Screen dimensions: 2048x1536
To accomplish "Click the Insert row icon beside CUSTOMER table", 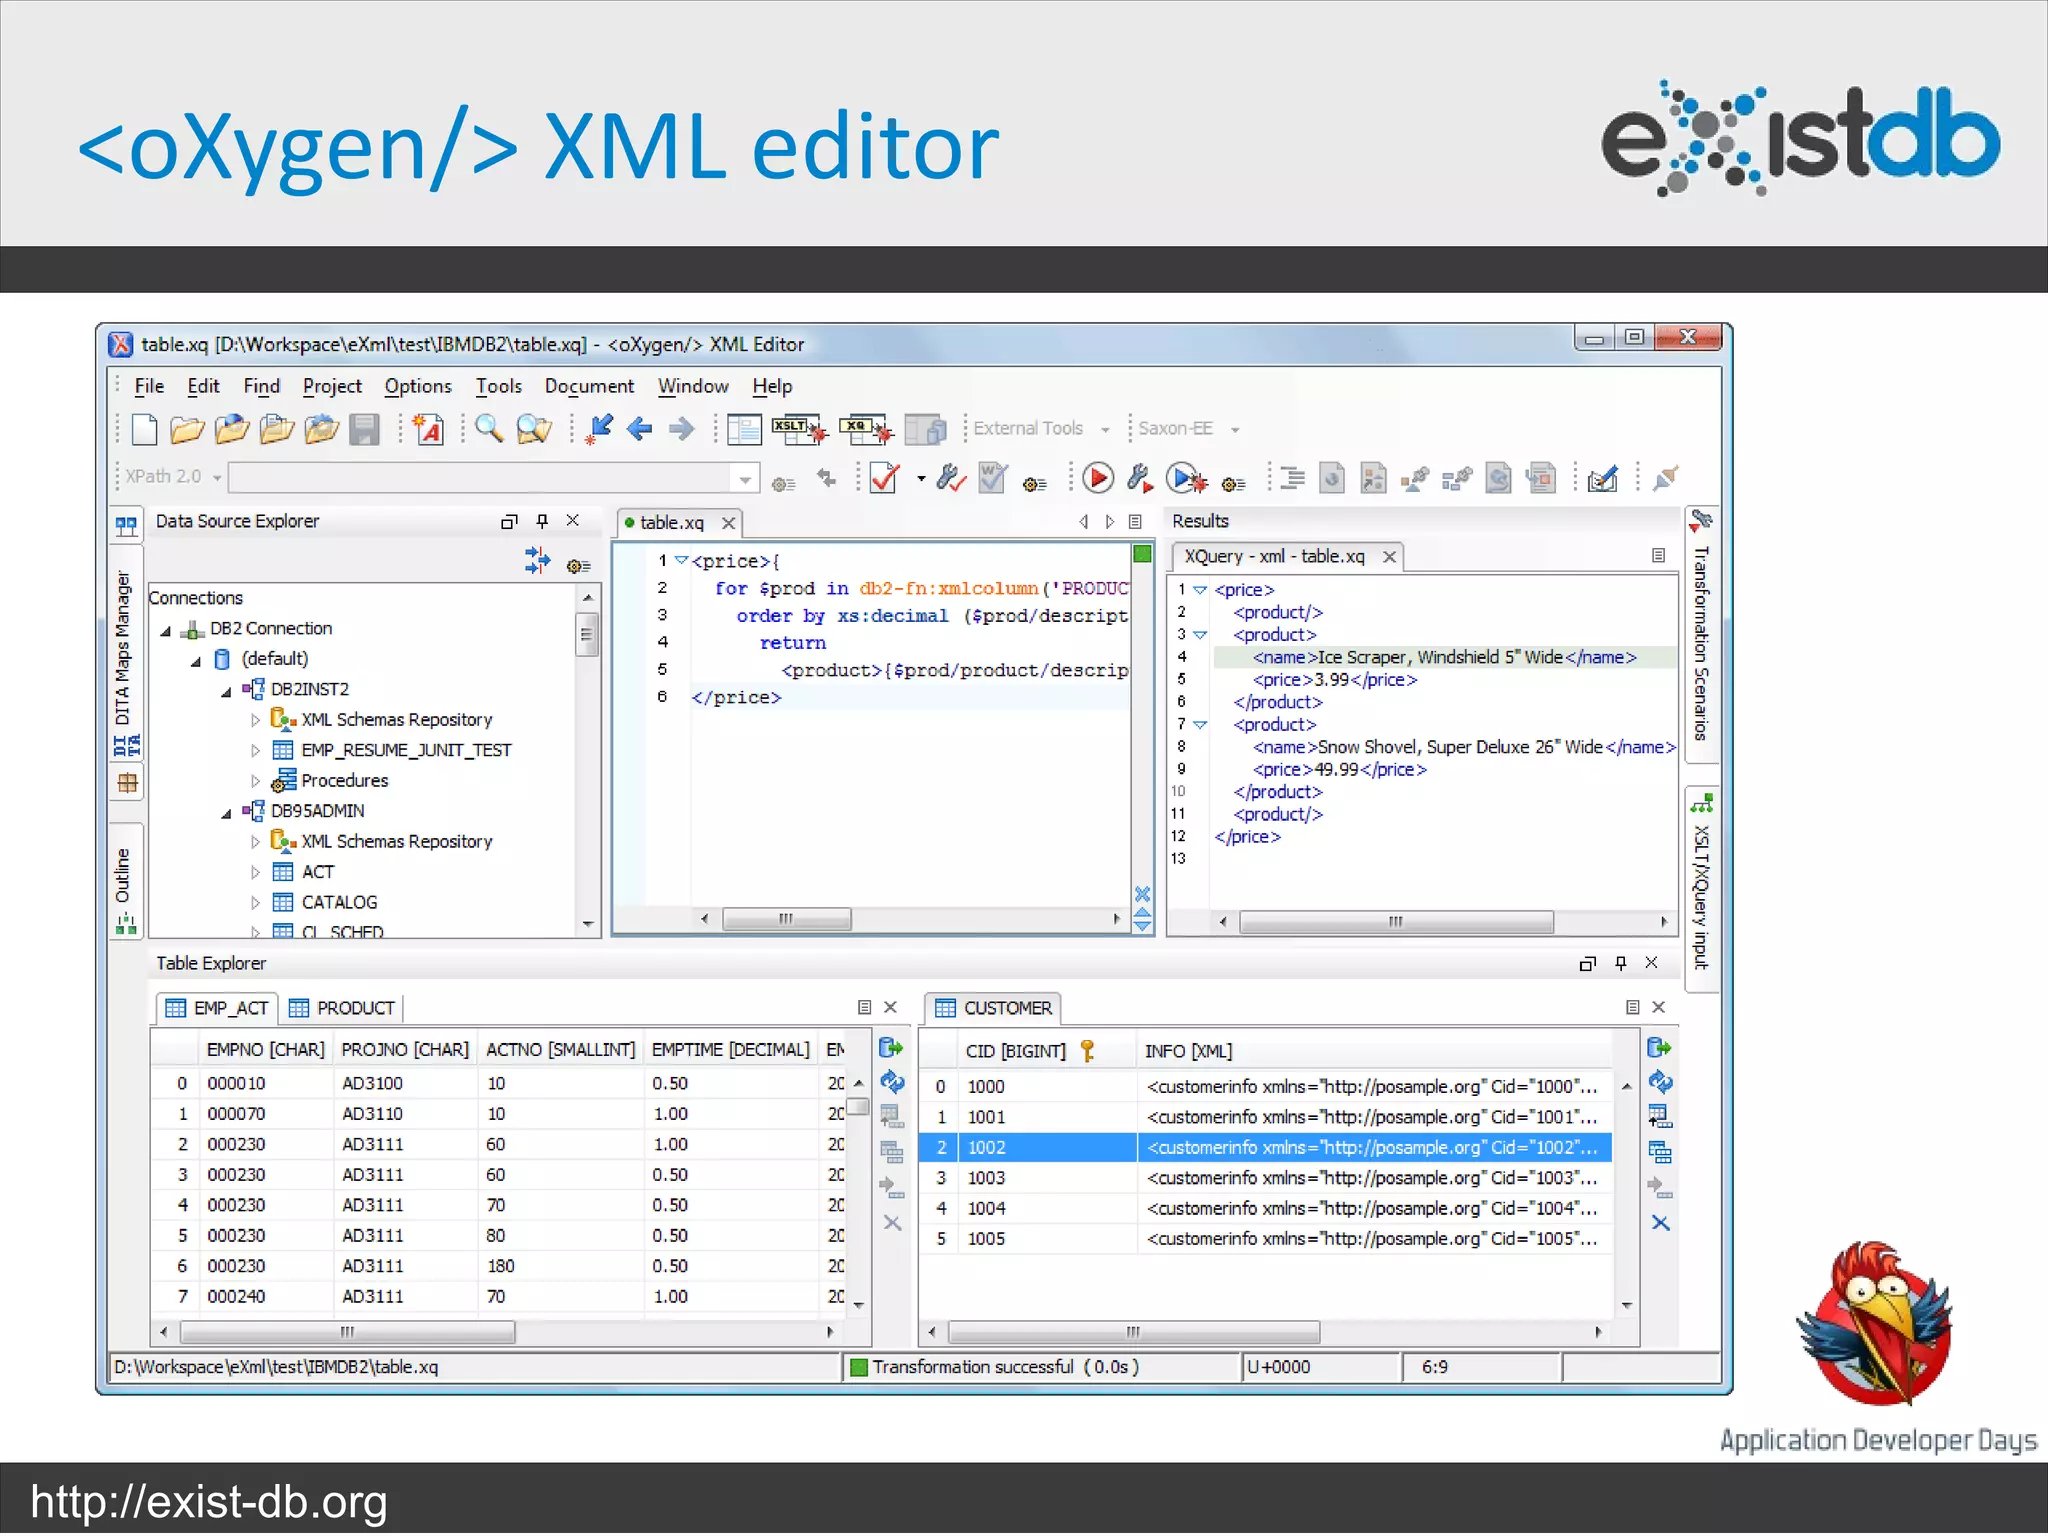I will 1660,1116.
